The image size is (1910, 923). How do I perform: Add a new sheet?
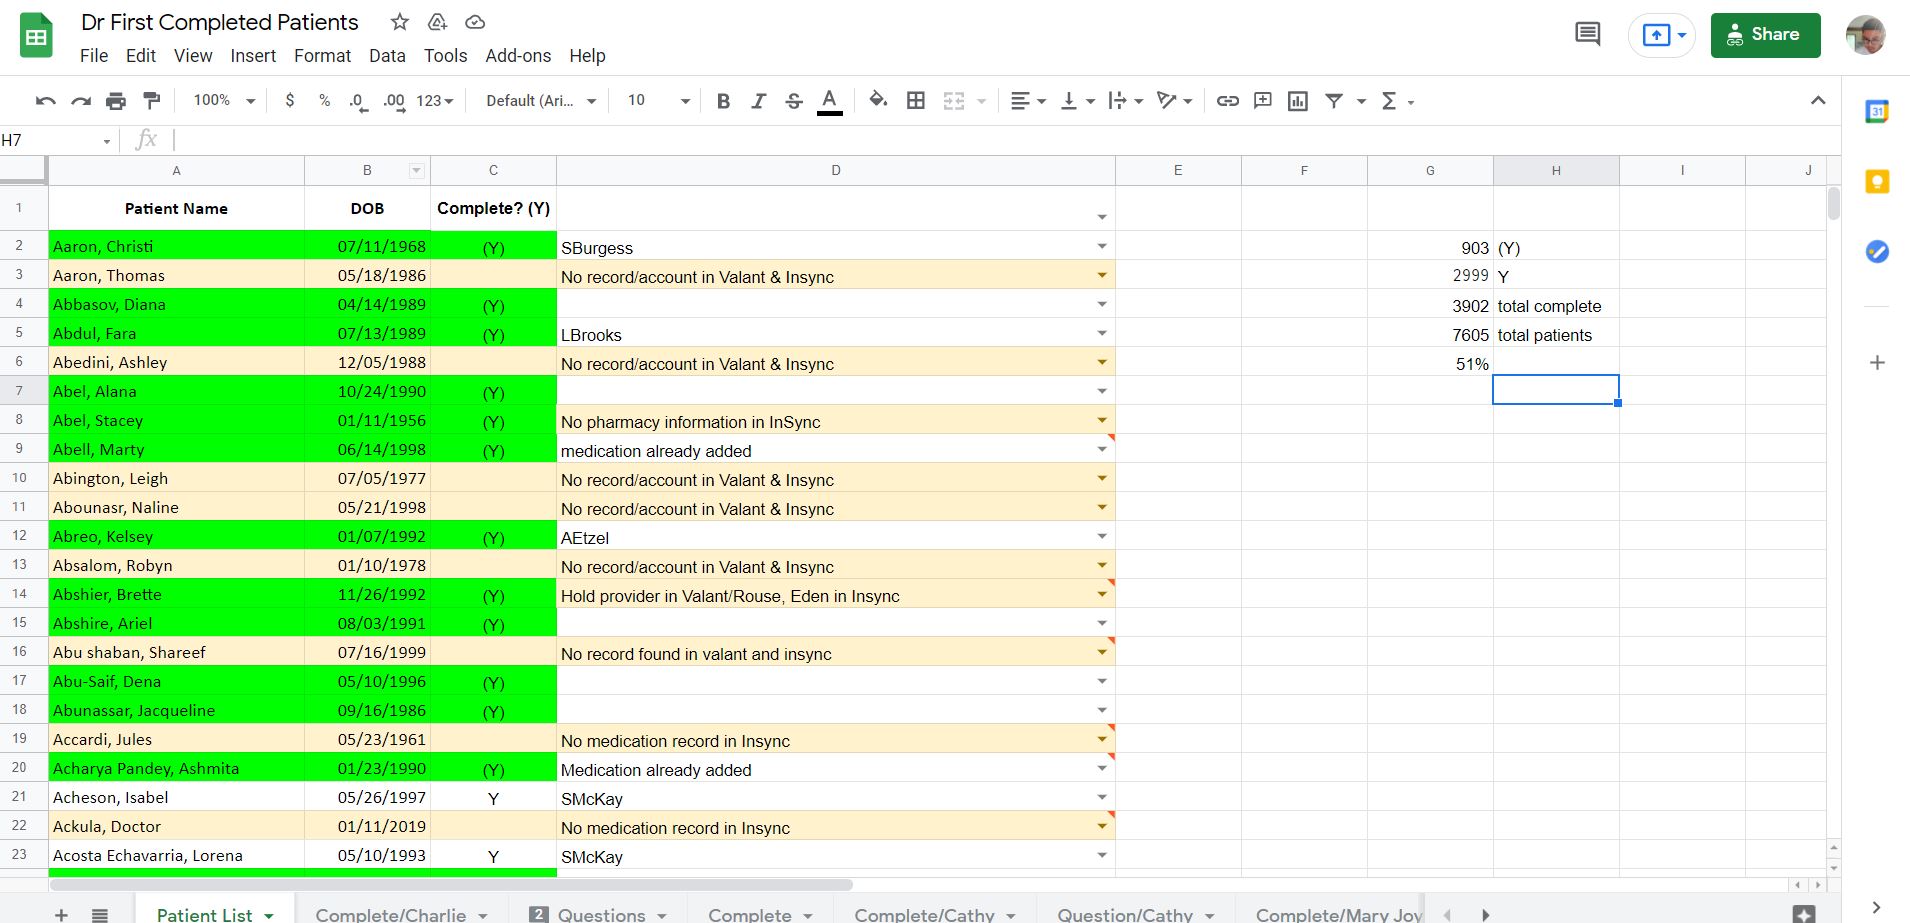62,914
